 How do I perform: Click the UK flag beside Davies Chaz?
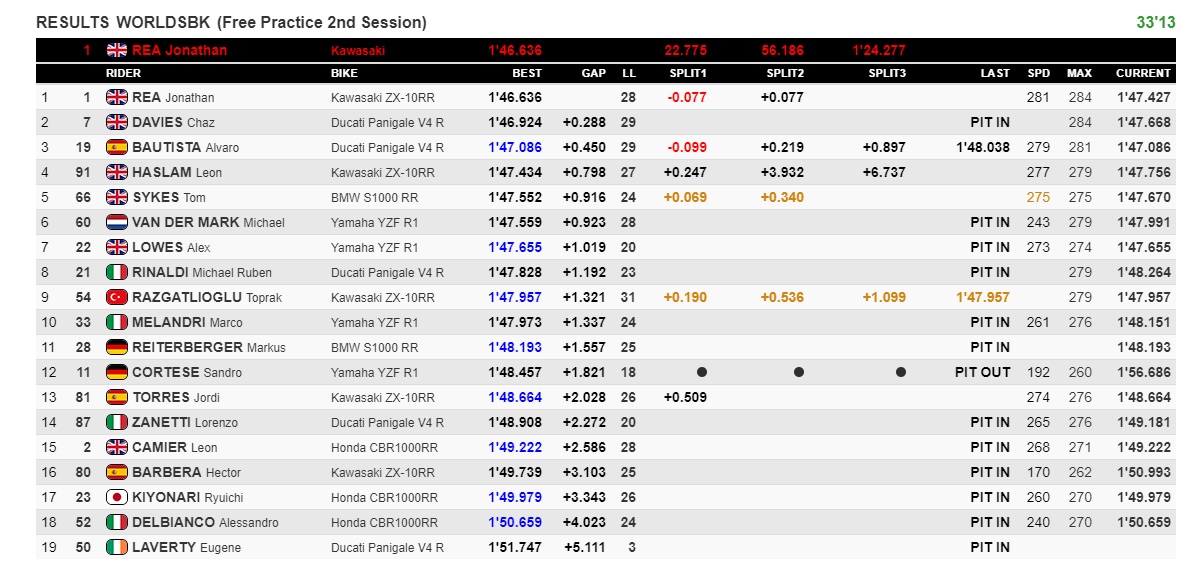point(117,122)
